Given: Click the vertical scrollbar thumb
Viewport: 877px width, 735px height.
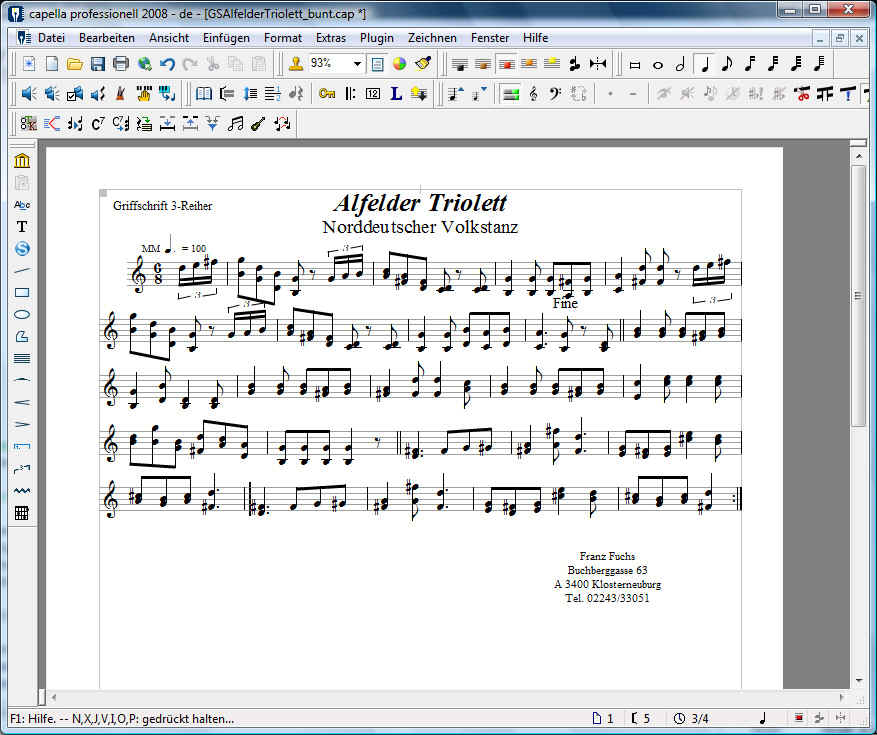Looking at the screenshot, I should (x=858, y=295).
